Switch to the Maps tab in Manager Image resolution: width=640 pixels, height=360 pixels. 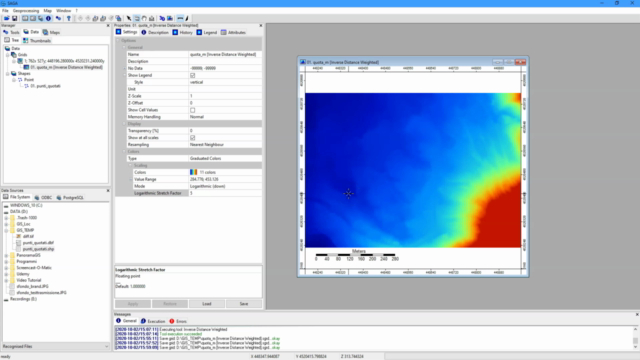[51, 32]
